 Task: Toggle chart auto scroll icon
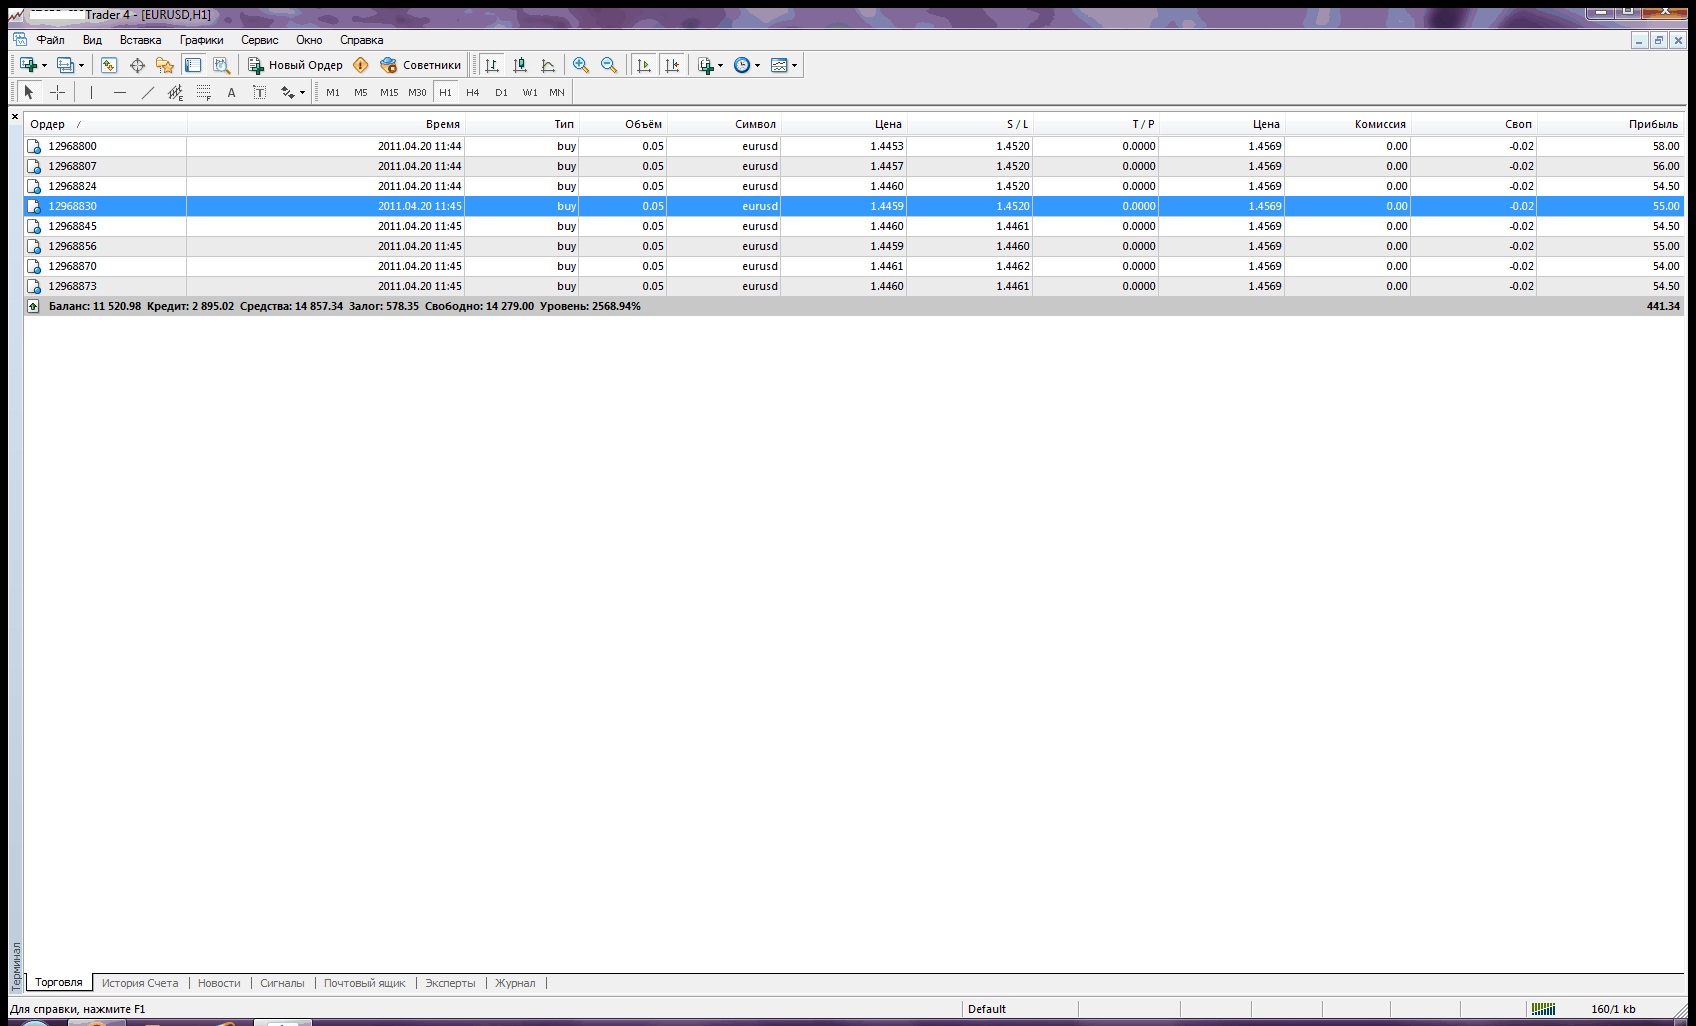click(644, 65)
